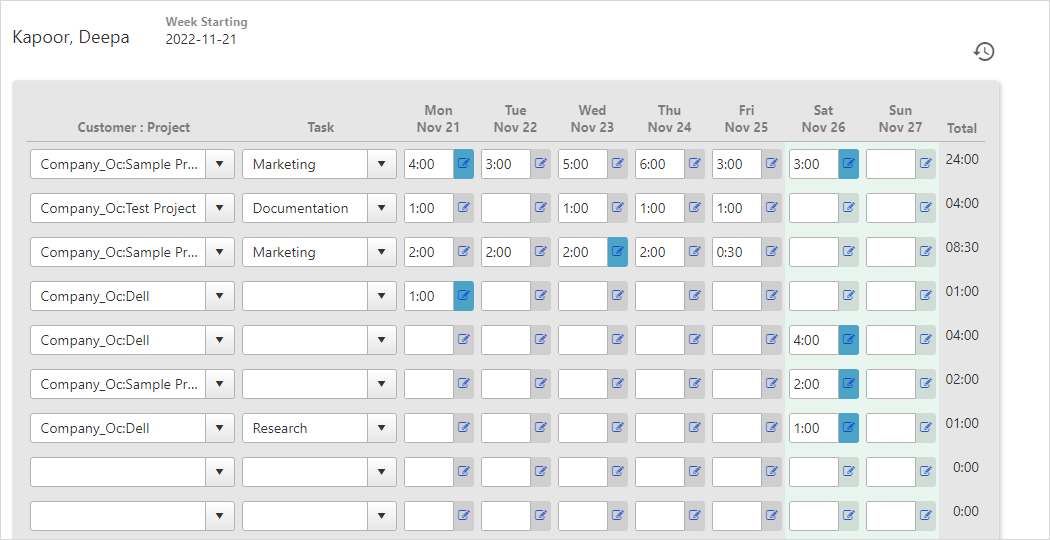Expand the Research task dropdown arrow
1050x540 pixels.
(382, 428)
